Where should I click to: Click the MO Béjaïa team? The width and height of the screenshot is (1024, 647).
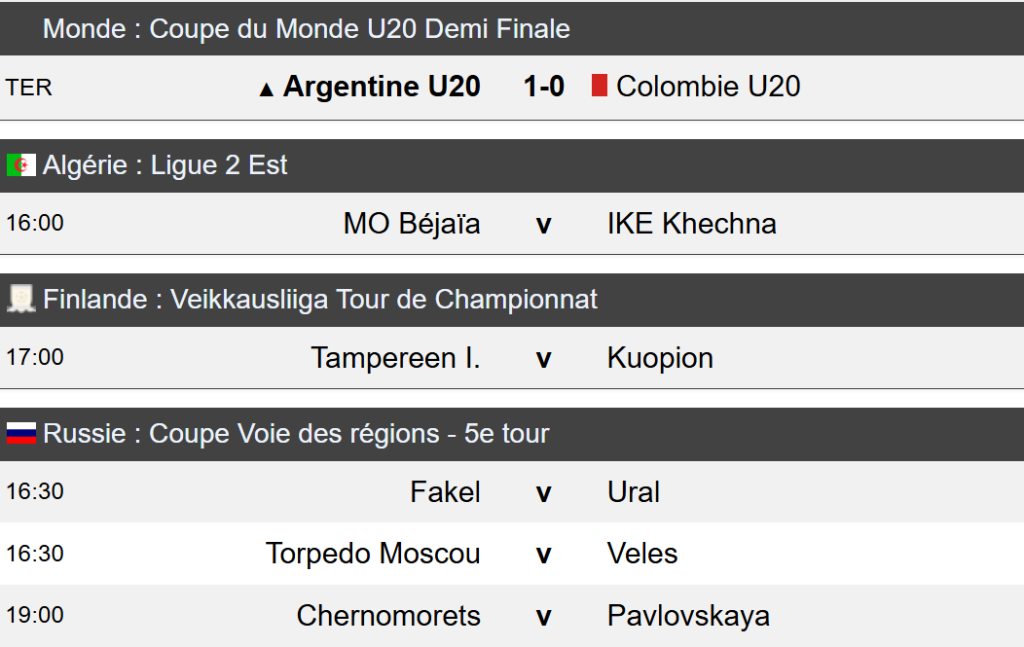(x=411, y=223)
